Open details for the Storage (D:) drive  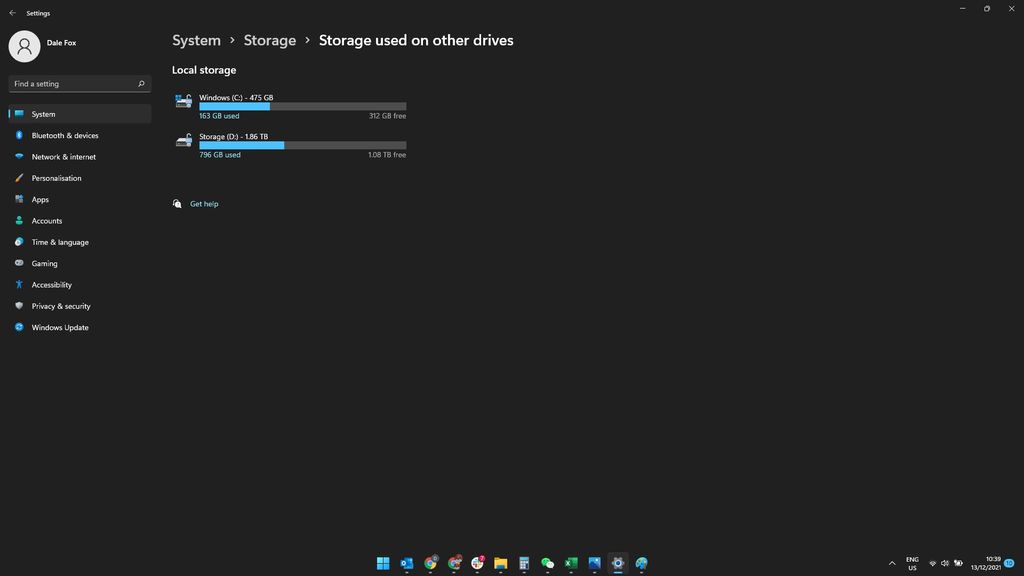(x=290, y=145)
